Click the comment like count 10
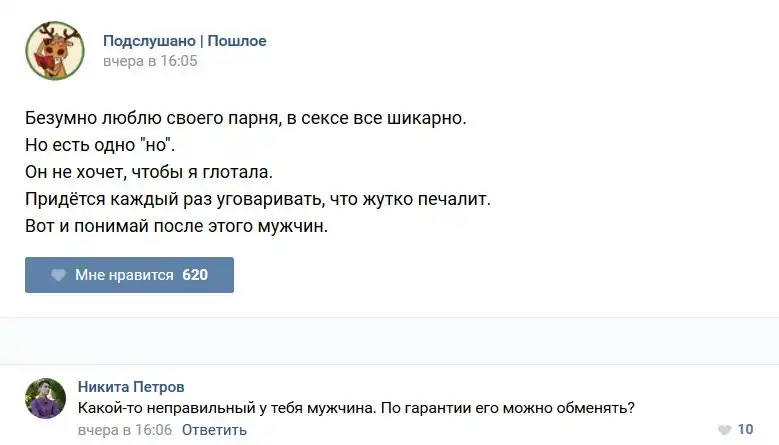779x445 pixels. click(745, 429)
